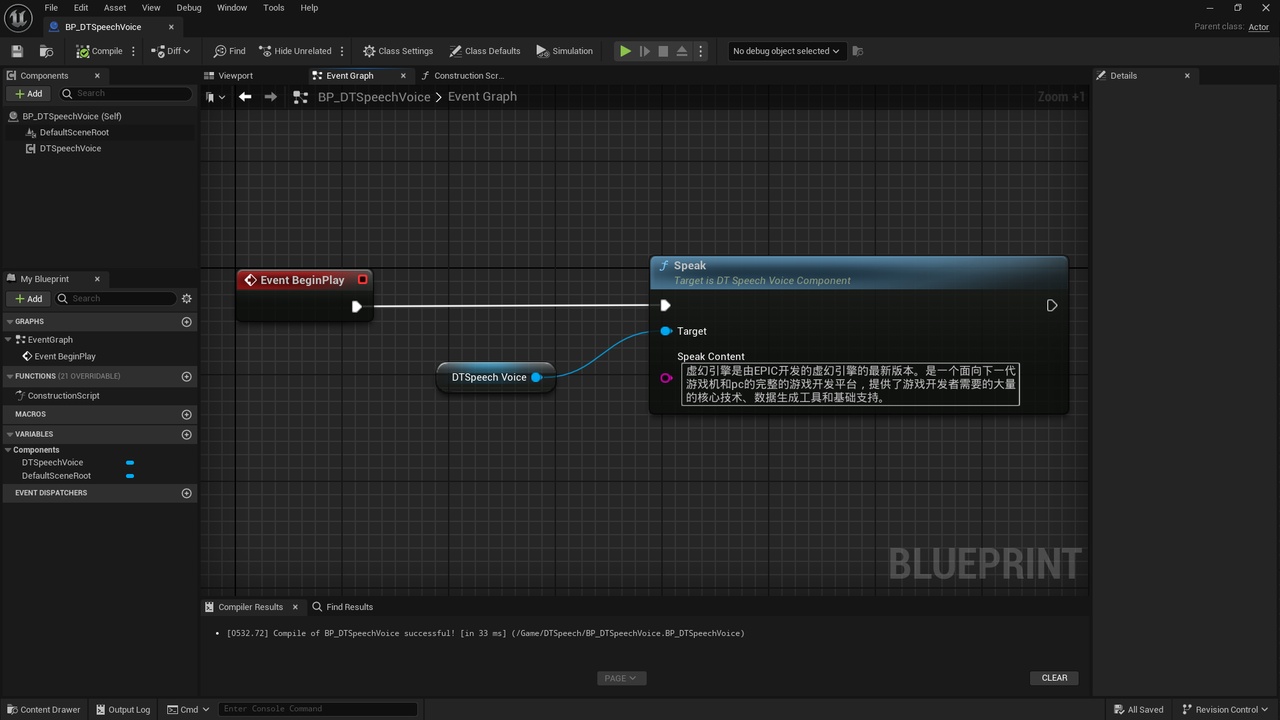The image size is (1280, 720).
Task: Open the debug object selection dropdown
Action: point(786,51)
